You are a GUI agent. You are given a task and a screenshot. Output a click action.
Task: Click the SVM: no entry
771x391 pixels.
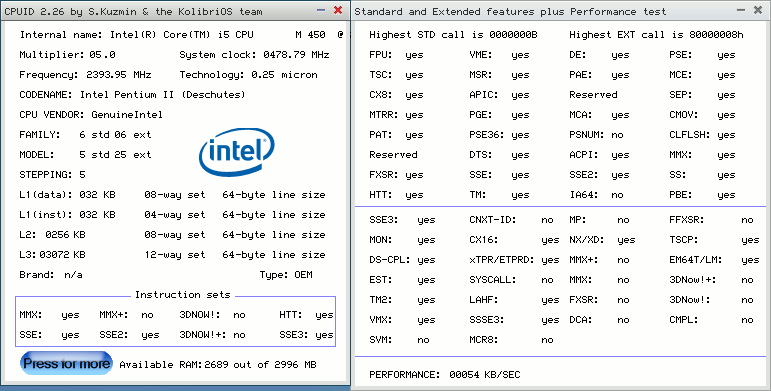pos(399,340)
